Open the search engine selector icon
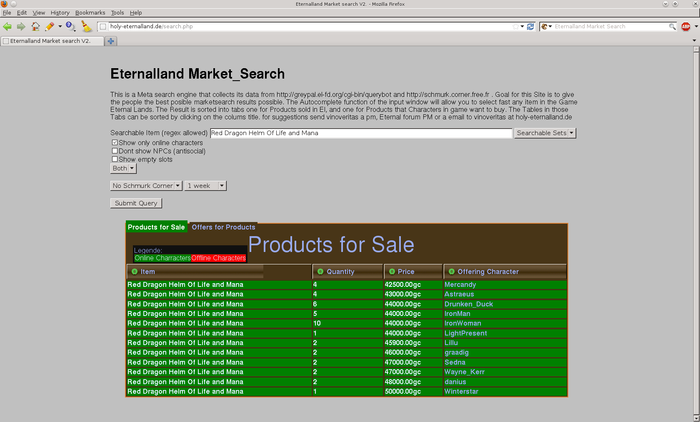The width and height of the screenshot is (700, 422). pos(546,27)
